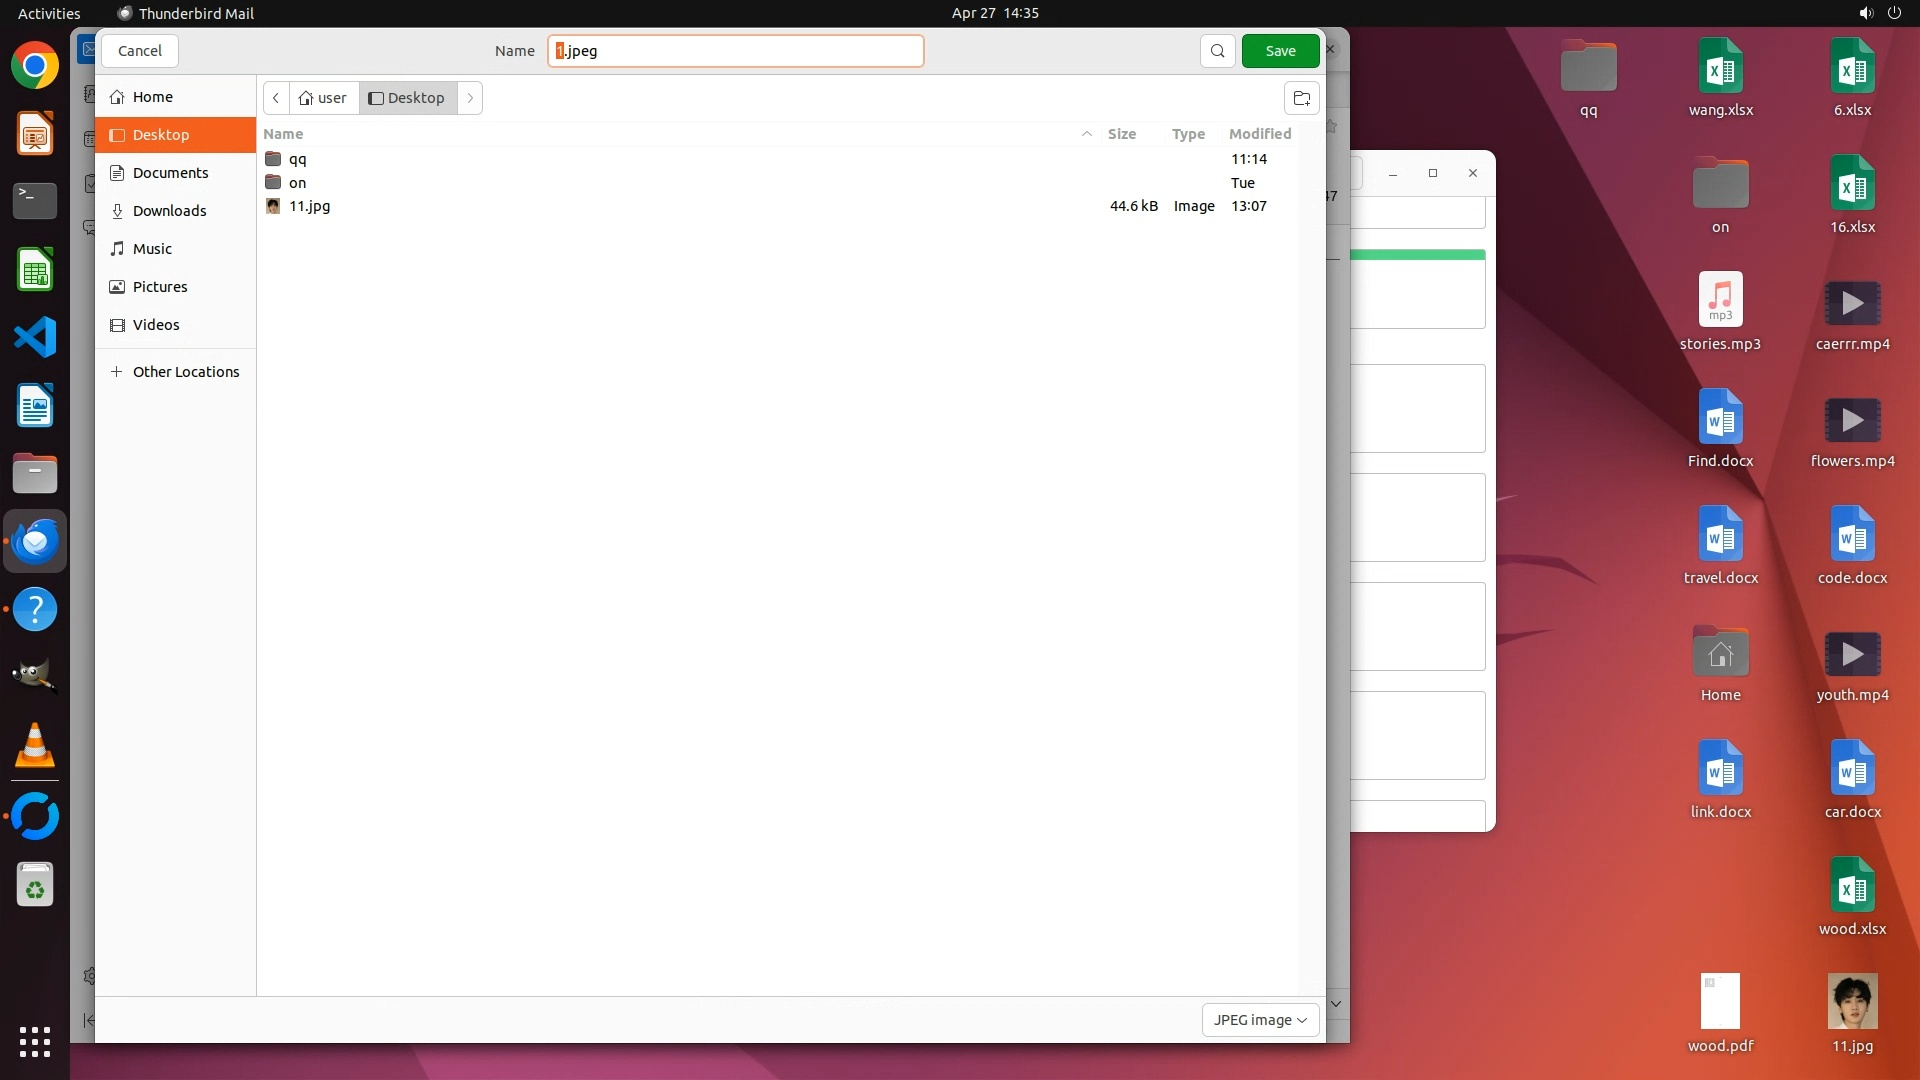Go forward with the right chevron in the path bar

tap(470, 98)
